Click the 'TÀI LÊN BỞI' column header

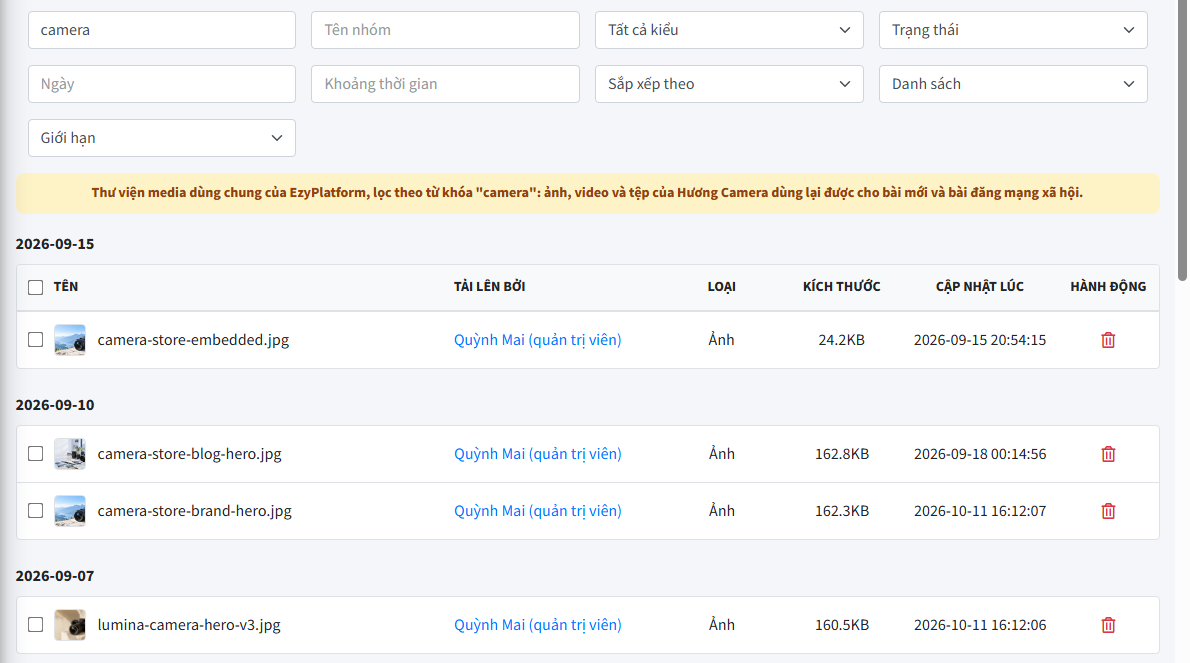(x=490, y=287)
